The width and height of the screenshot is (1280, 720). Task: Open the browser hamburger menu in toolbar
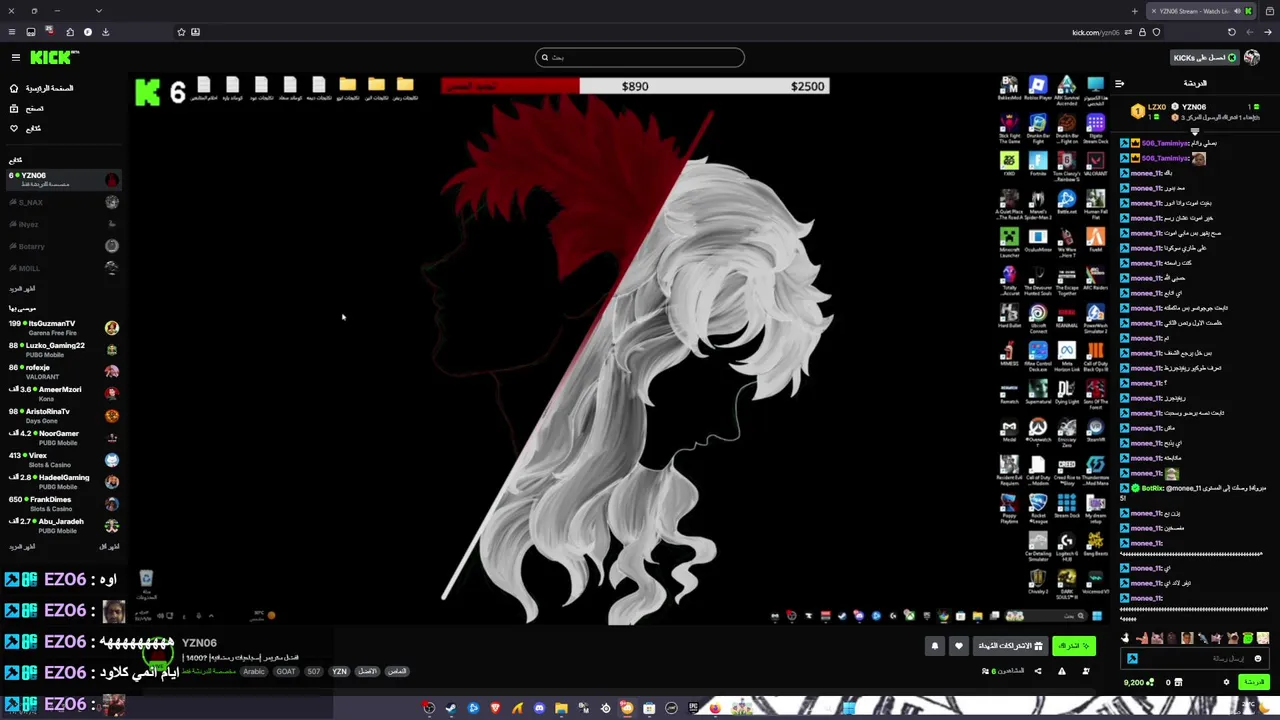(x=12, y=32)
